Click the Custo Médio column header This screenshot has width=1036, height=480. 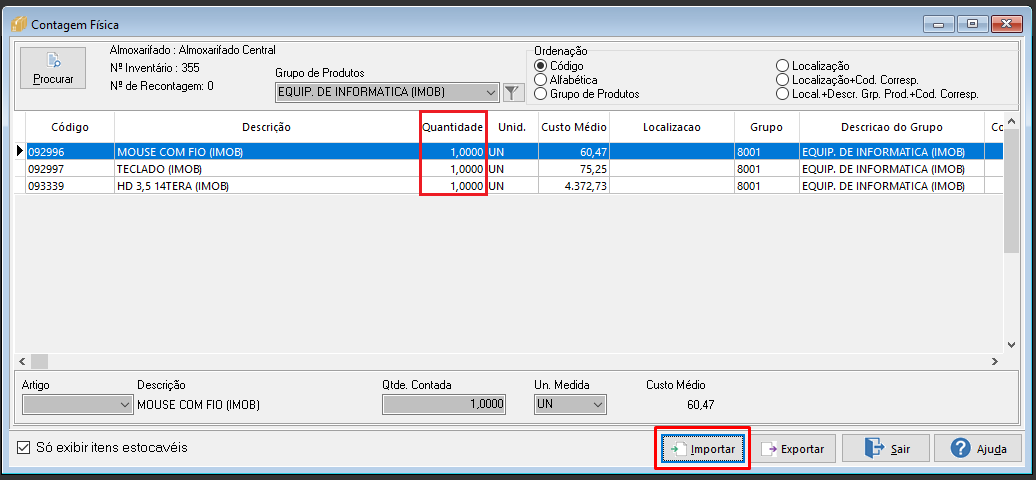pyautogui.click(x=574, y=127)
